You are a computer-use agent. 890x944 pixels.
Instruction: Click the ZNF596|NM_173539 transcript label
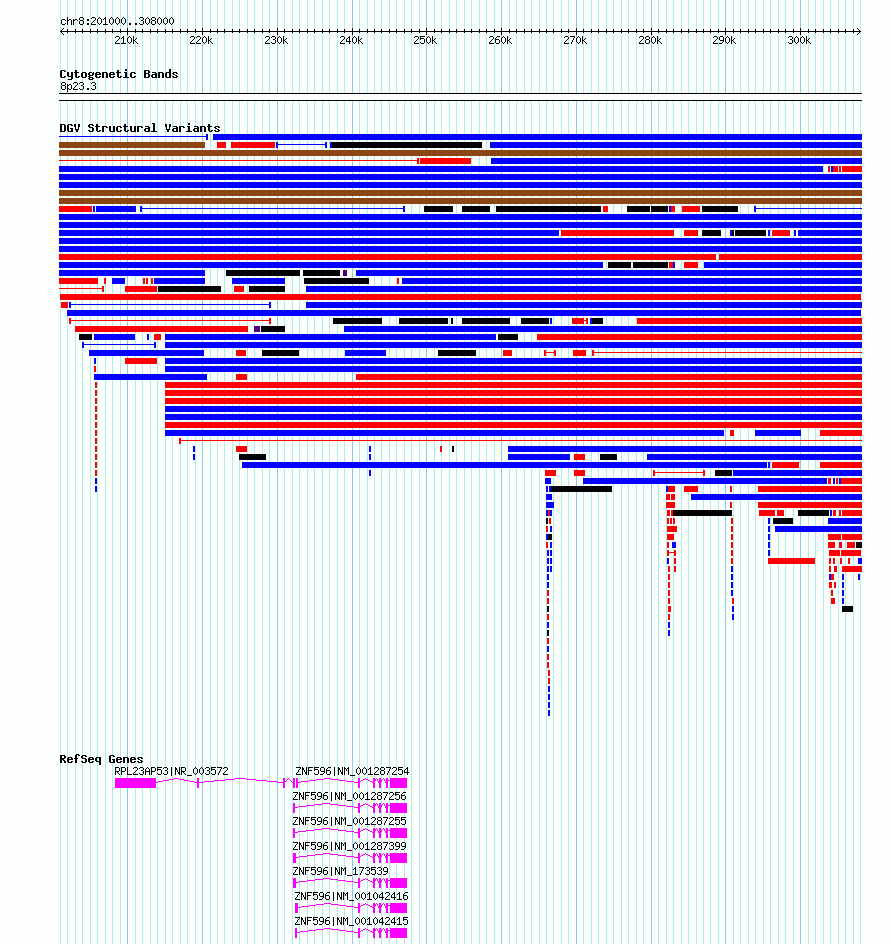tap(340, 871)
